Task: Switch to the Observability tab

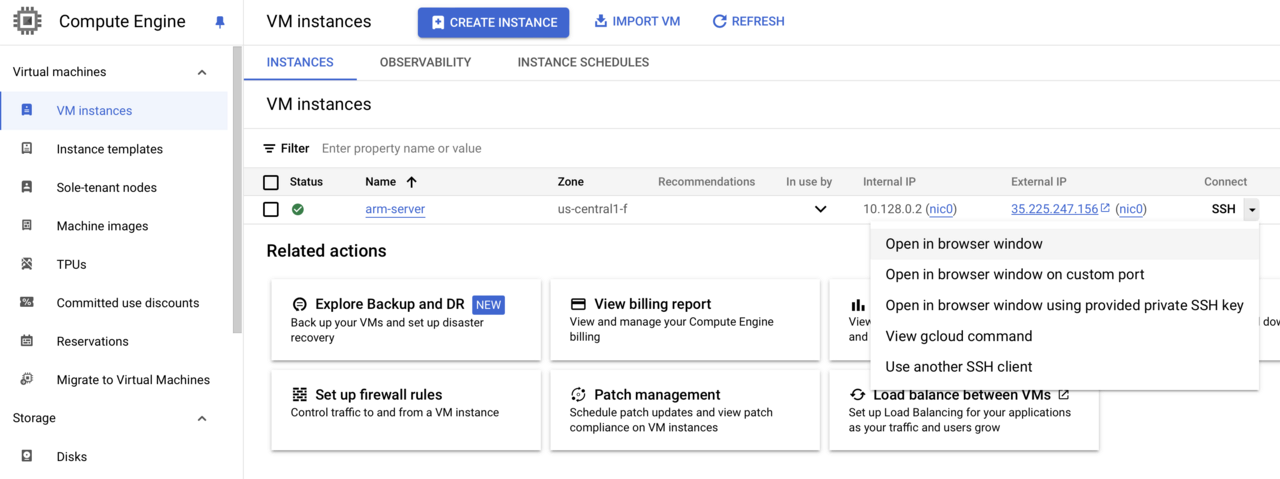Action: coord(425,62)
